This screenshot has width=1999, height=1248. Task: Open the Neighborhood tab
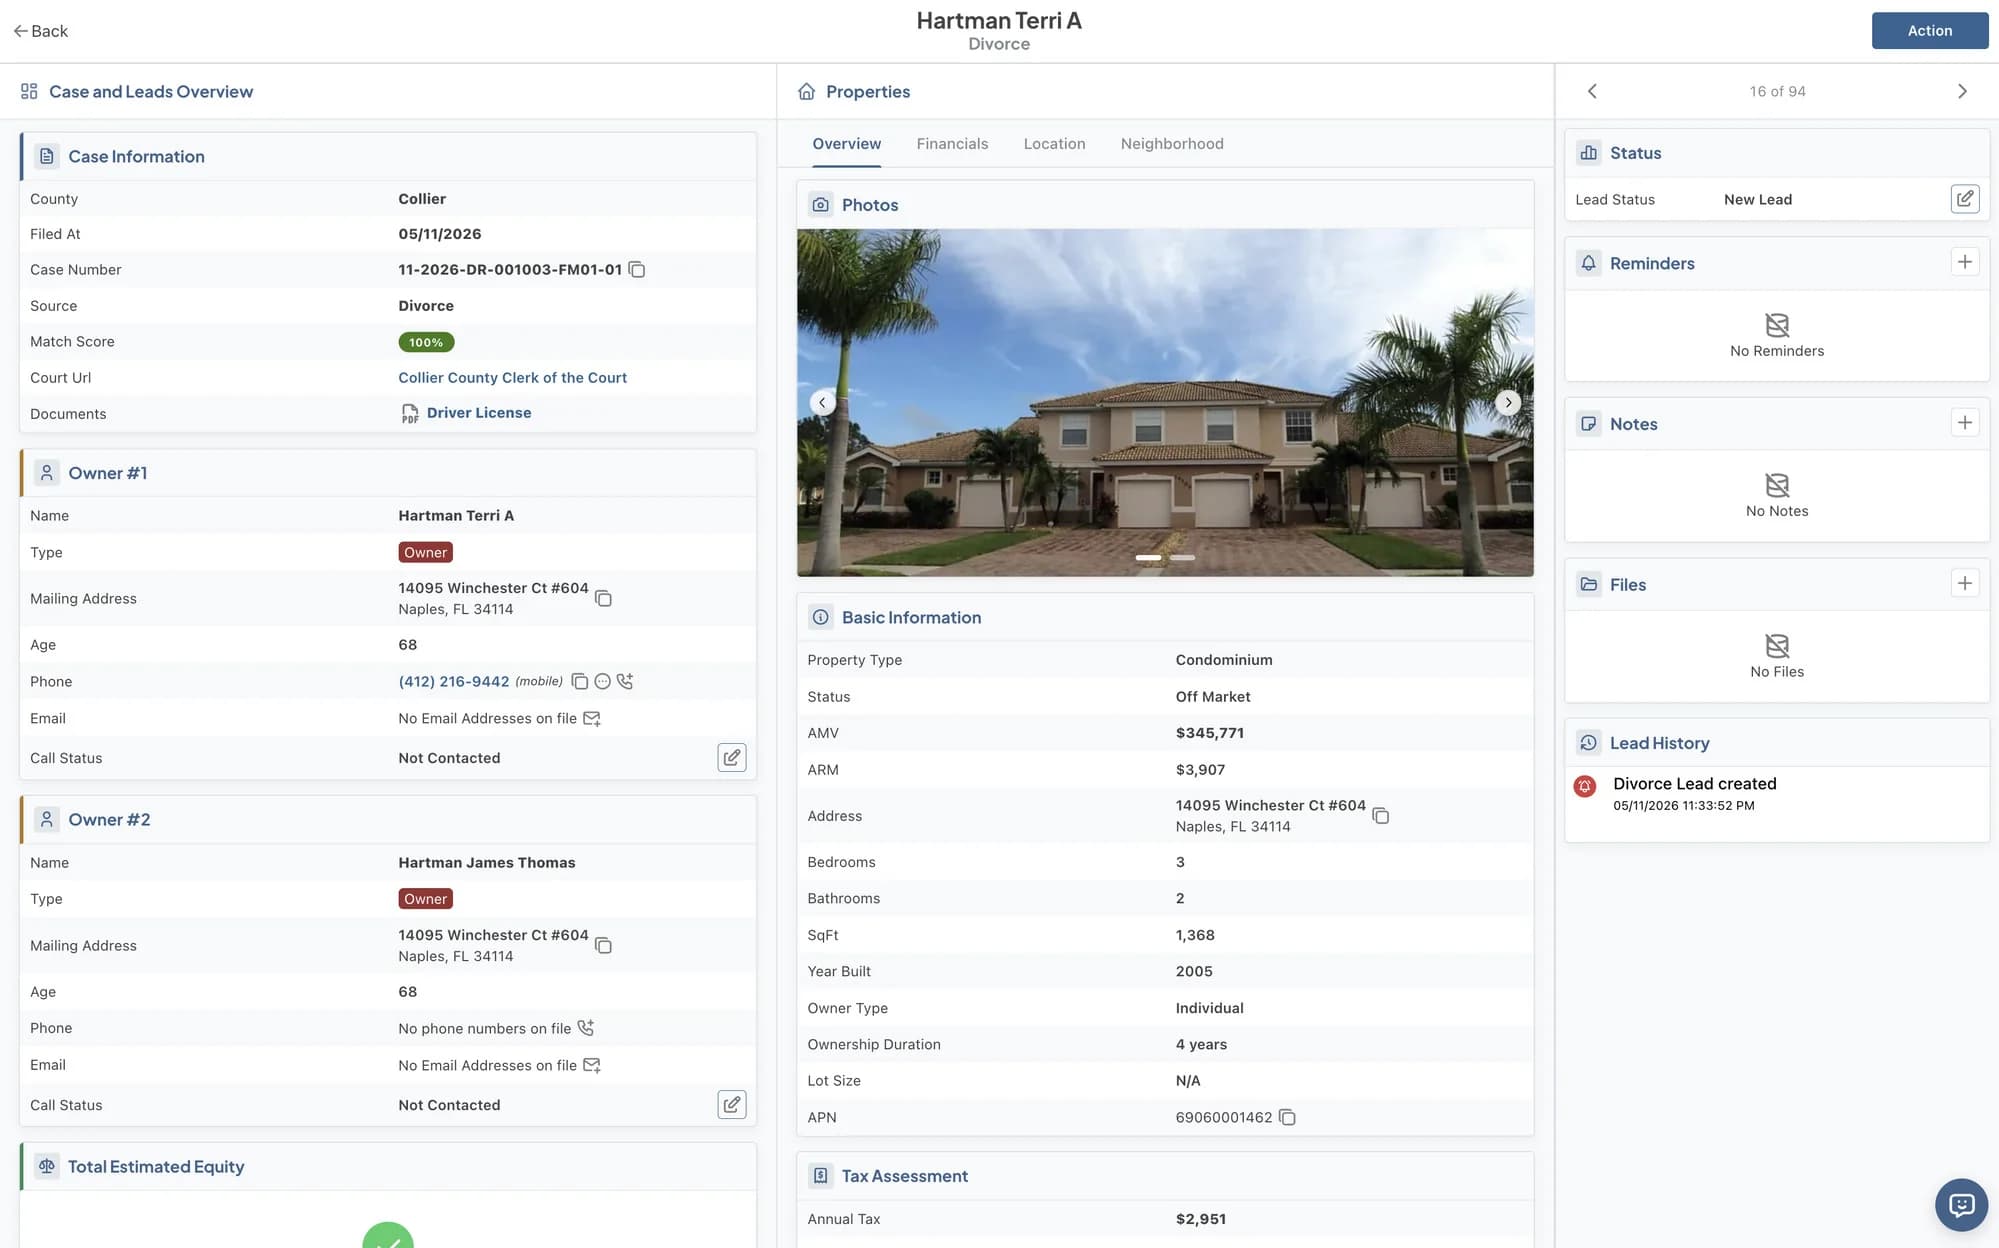[1172, 144]
